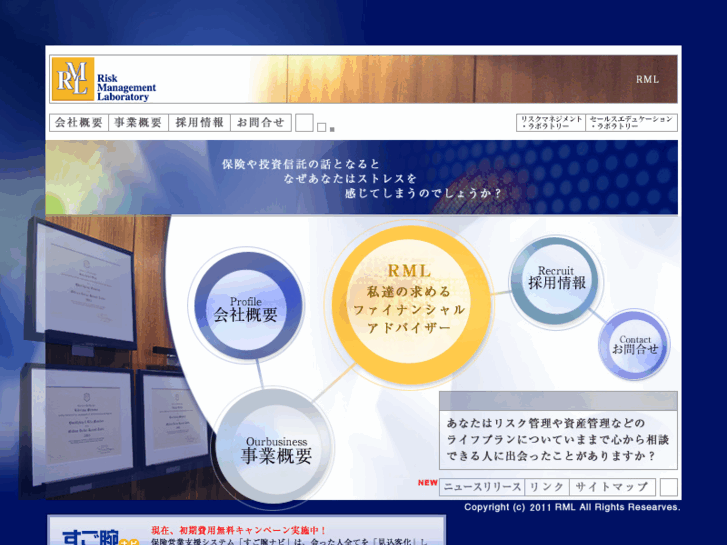The width and height of the screenshot is (727, 545).
Task: Click the NEW badge beside ニュースリリース
Action: tap(427, 482)
